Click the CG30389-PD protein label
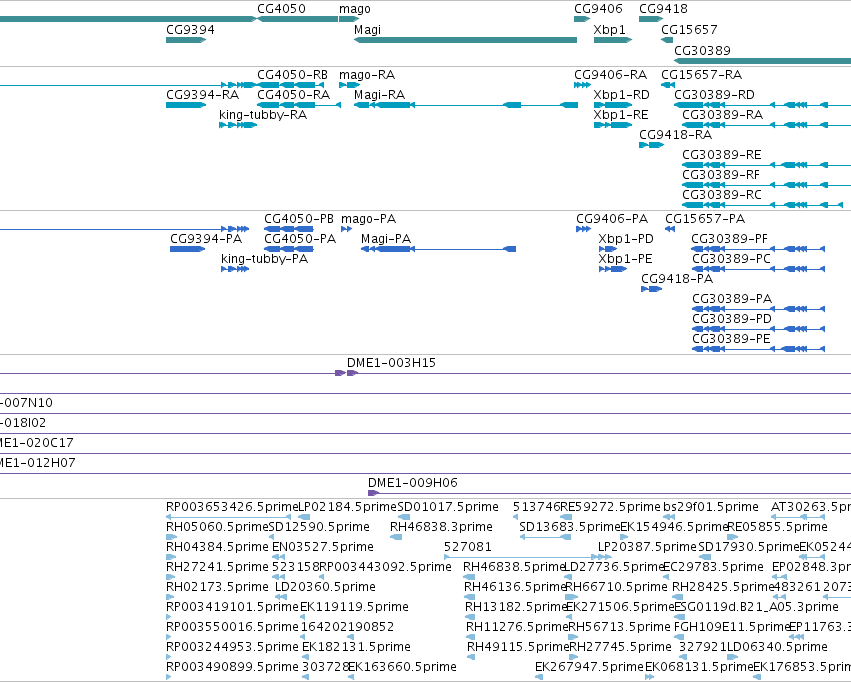Viewport: 851px width, 682px height. pos(732,319)
